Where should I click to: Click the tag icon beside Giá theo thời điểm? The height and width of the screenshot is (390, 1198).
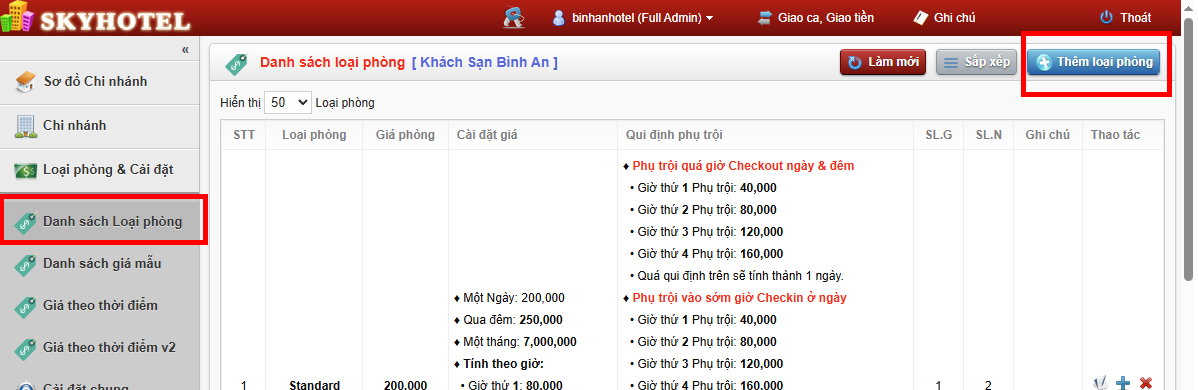pyautogui.click(x=25, y=306)
